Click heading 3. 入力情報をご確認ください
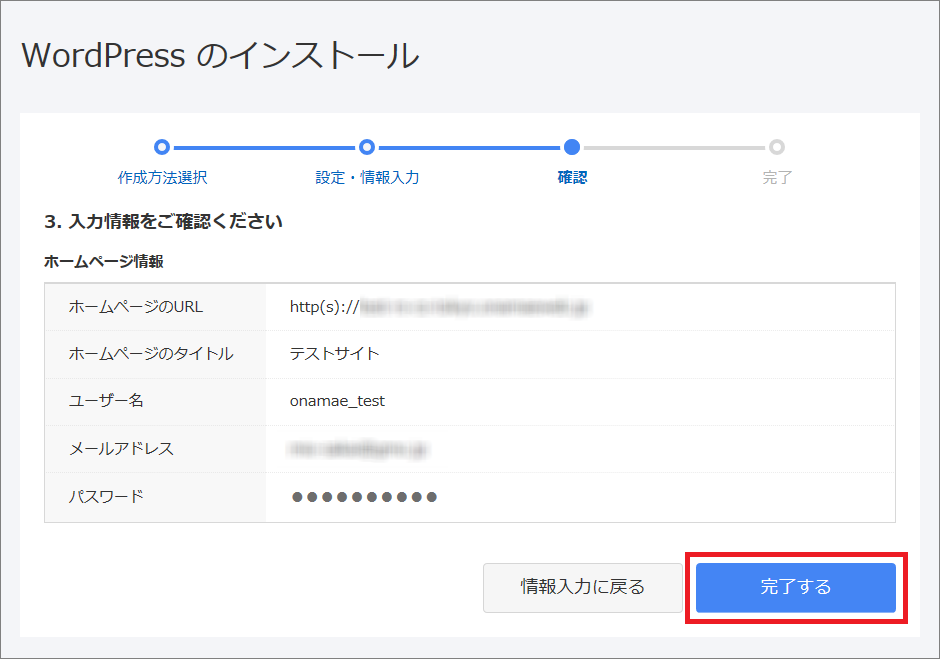The width and height of the screenshot is (940, 659). (x=163, y=222)
